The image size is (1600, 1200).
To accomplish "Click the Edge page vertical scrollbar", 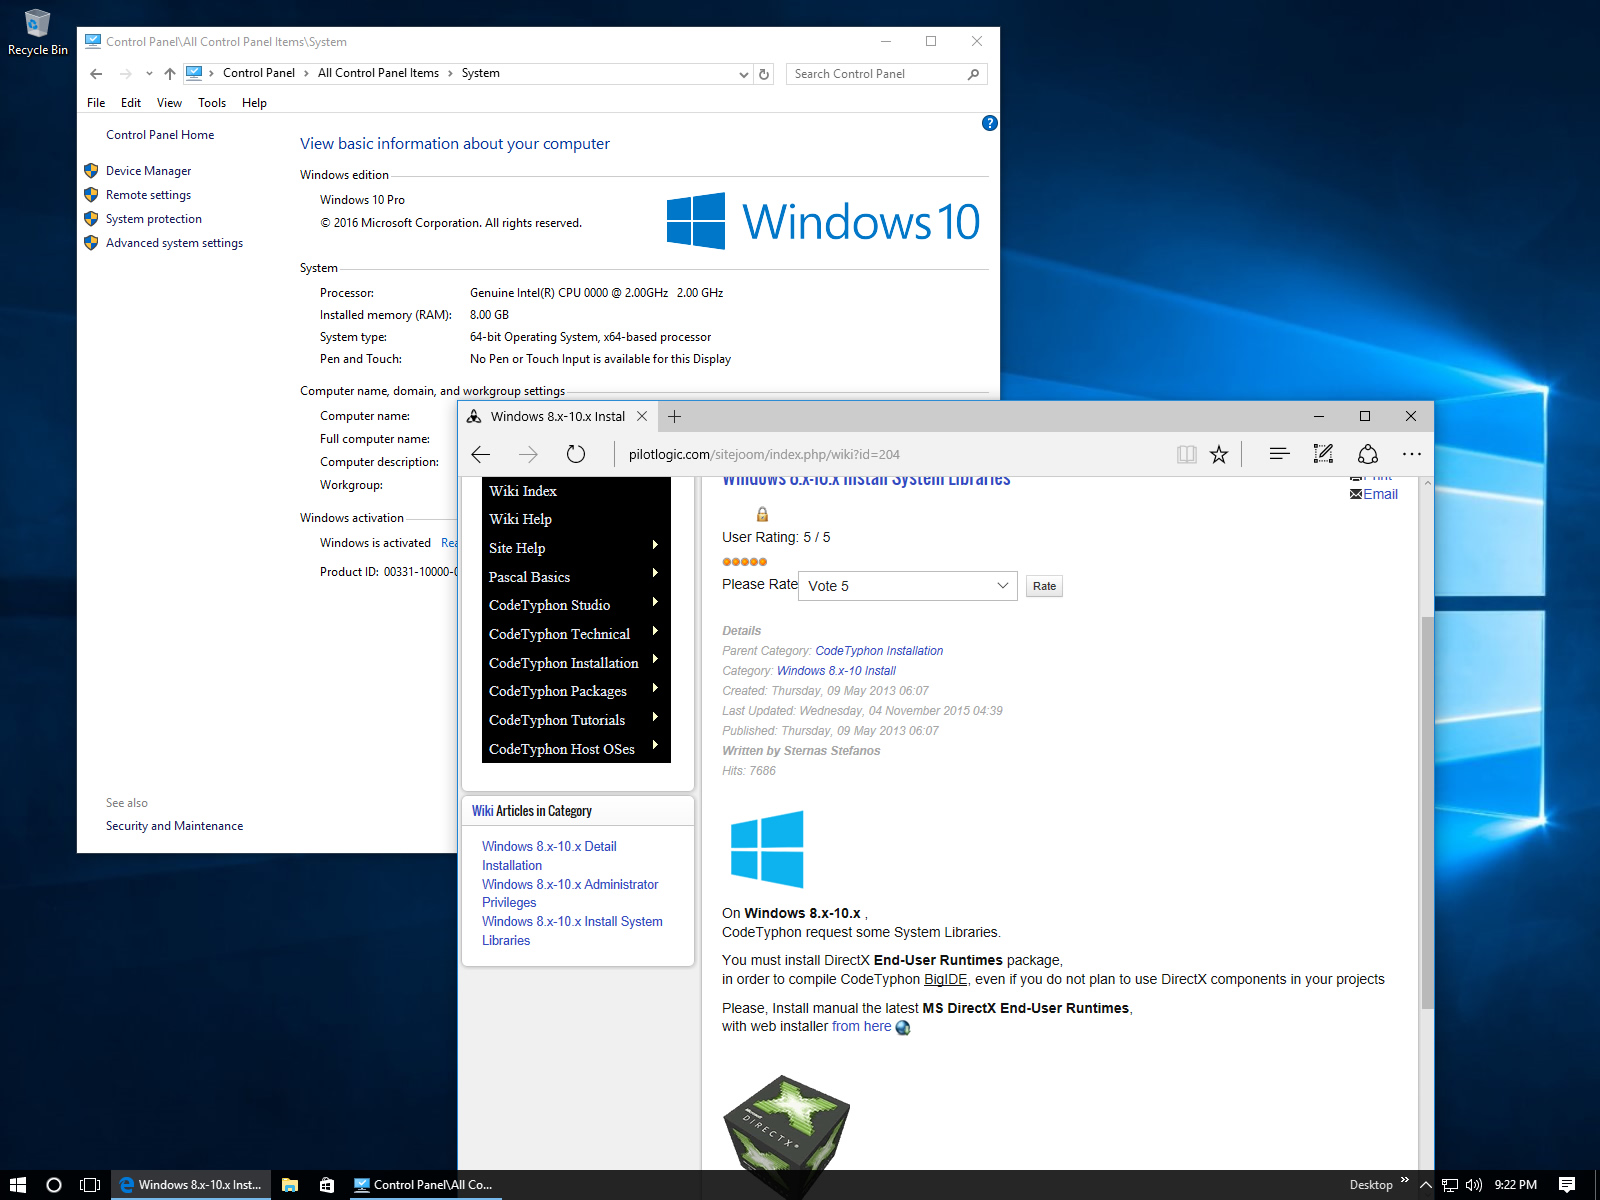I will [x=1427, y=812].
